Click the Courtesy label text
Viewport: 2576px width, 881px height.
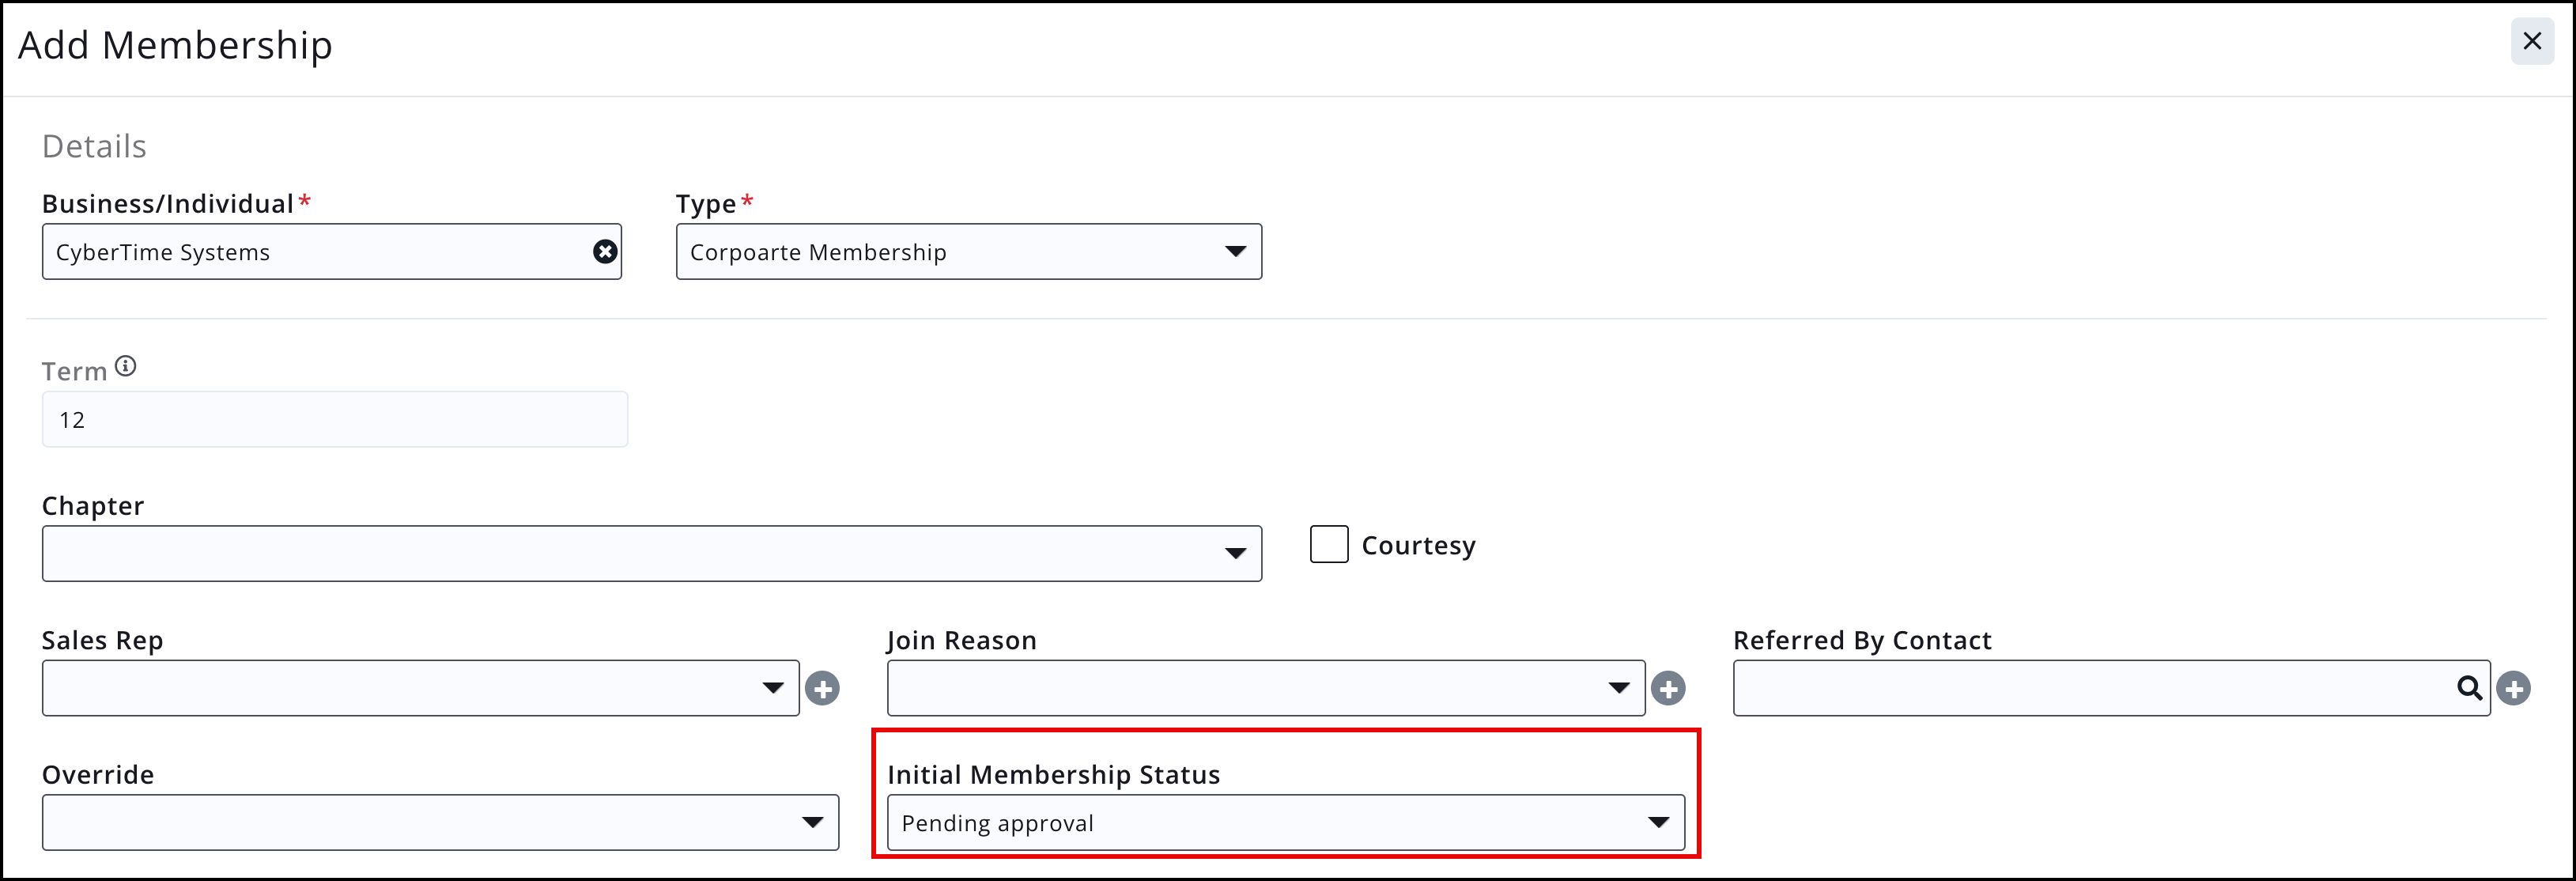(x=1418, y=546)
